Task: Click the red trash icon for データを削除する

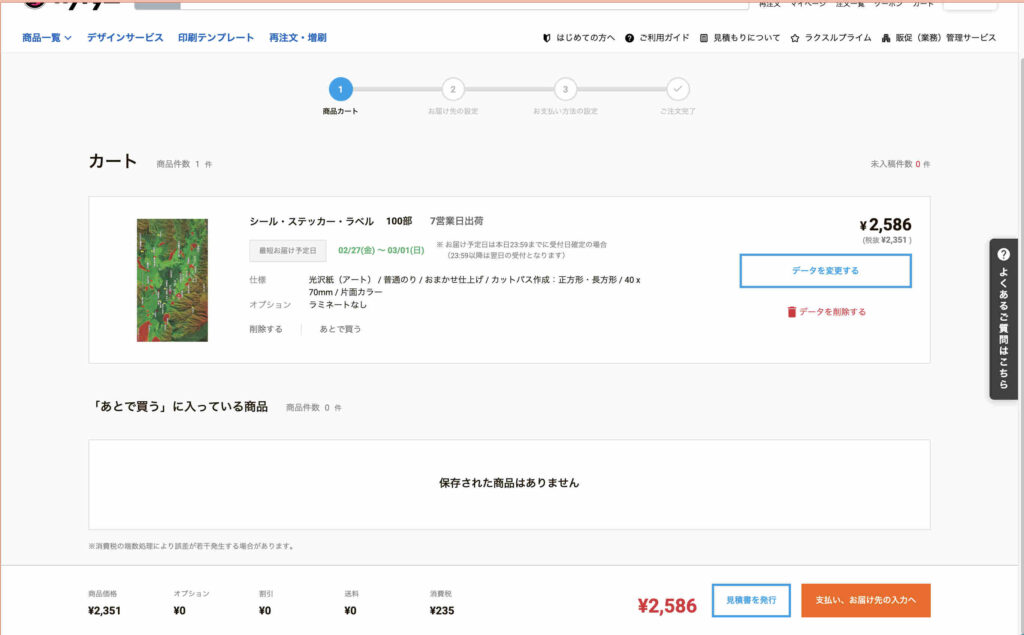Action: pyautogui.click(x=792, y=312)
